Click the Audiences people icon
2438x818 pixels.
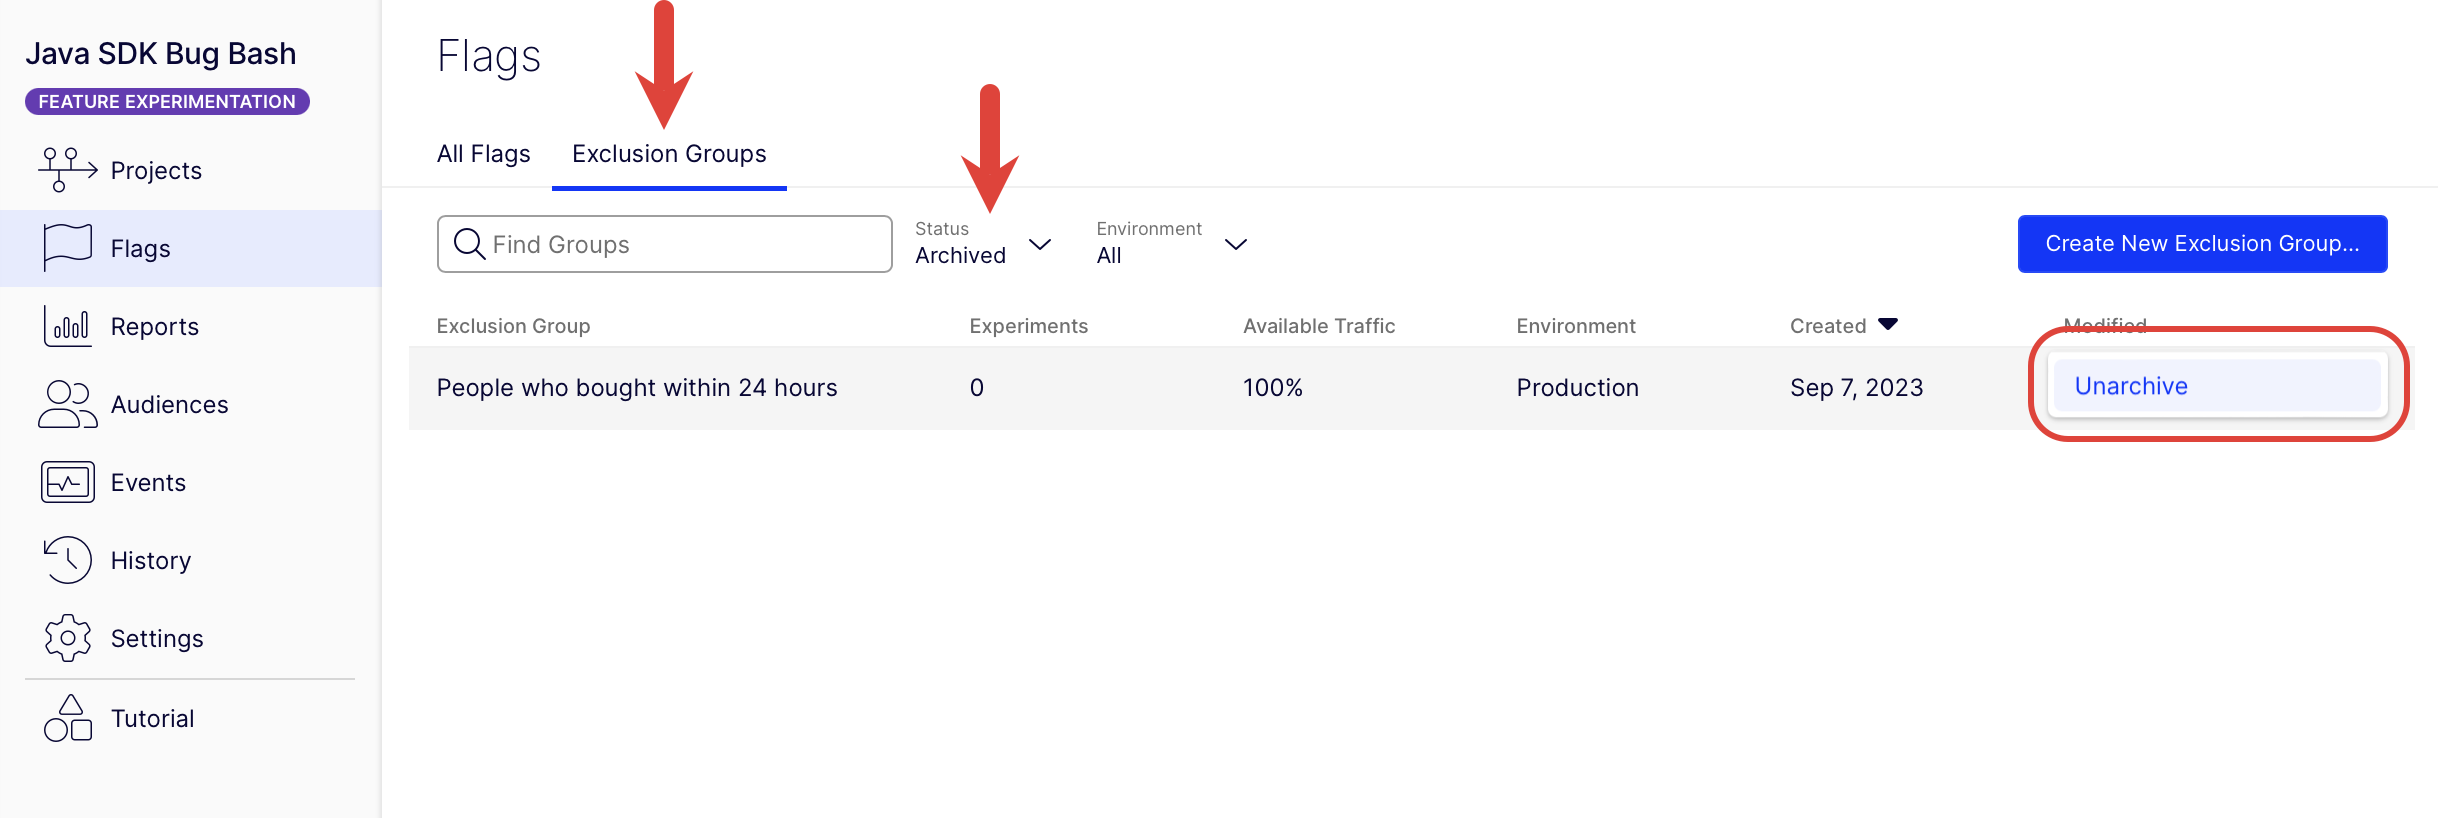pyautogui.click(x=67, y=404)
